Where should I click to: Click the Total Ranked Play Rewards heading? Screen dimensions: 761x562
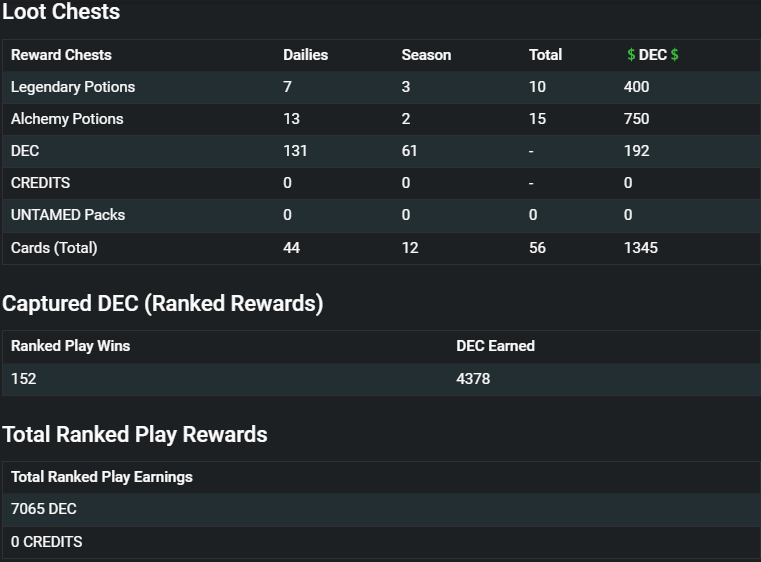pyautogui.click(x=135, y=434)
